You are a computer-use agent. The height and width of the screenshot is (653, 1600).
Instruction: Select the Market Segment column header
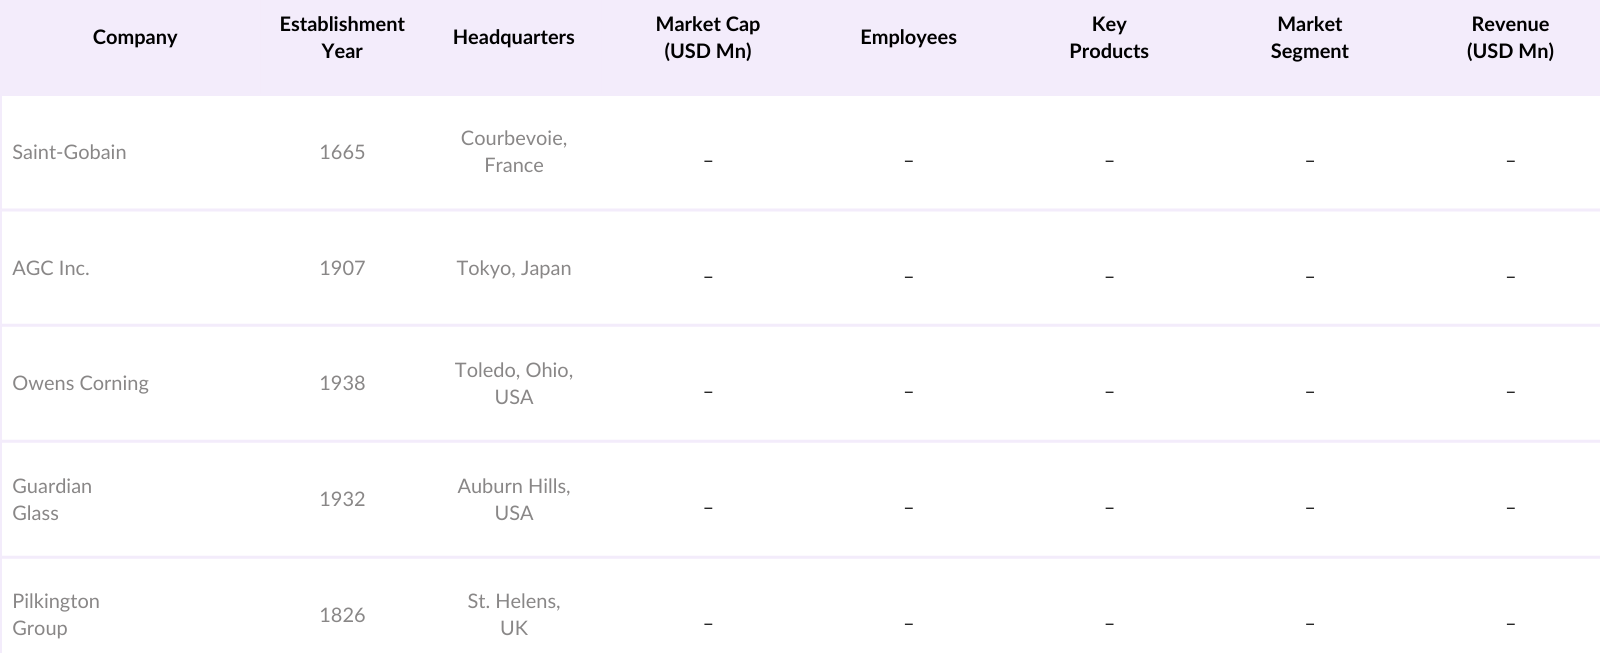click(1309, 37)
